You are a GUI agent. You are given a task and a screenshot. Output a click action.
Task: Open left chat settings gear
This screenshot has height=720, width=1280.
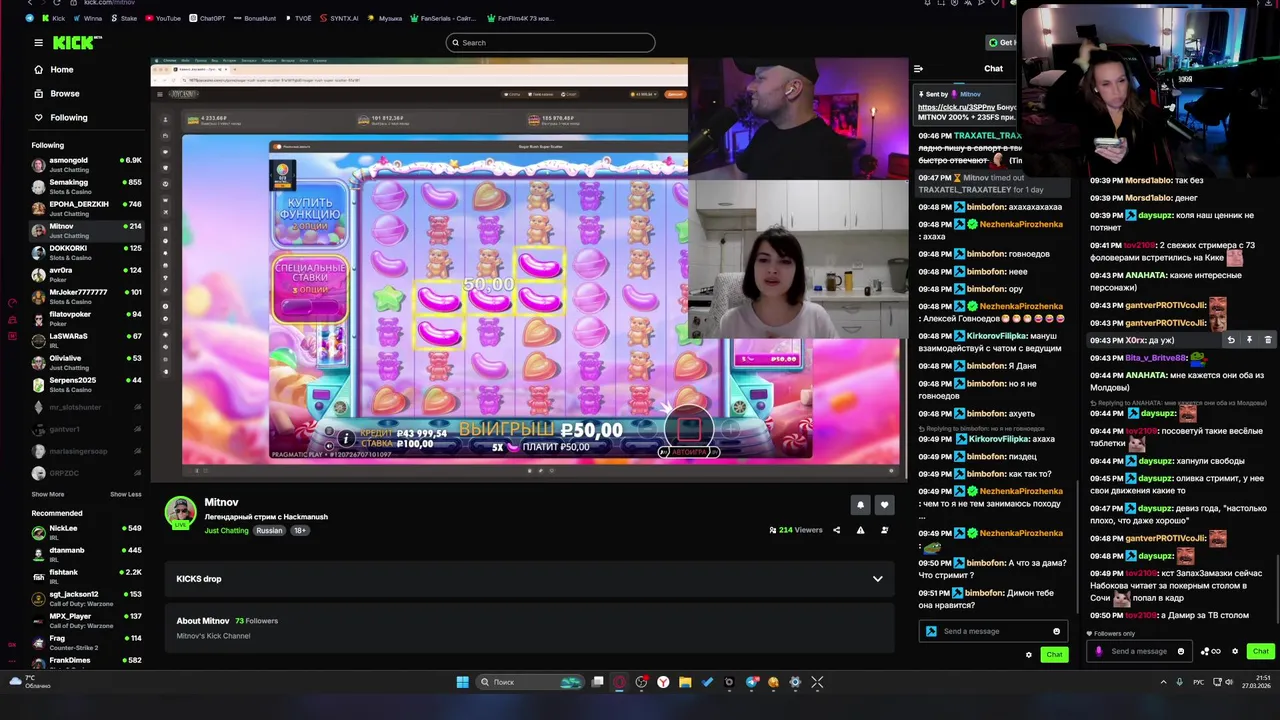click(x=1028, y=655)
